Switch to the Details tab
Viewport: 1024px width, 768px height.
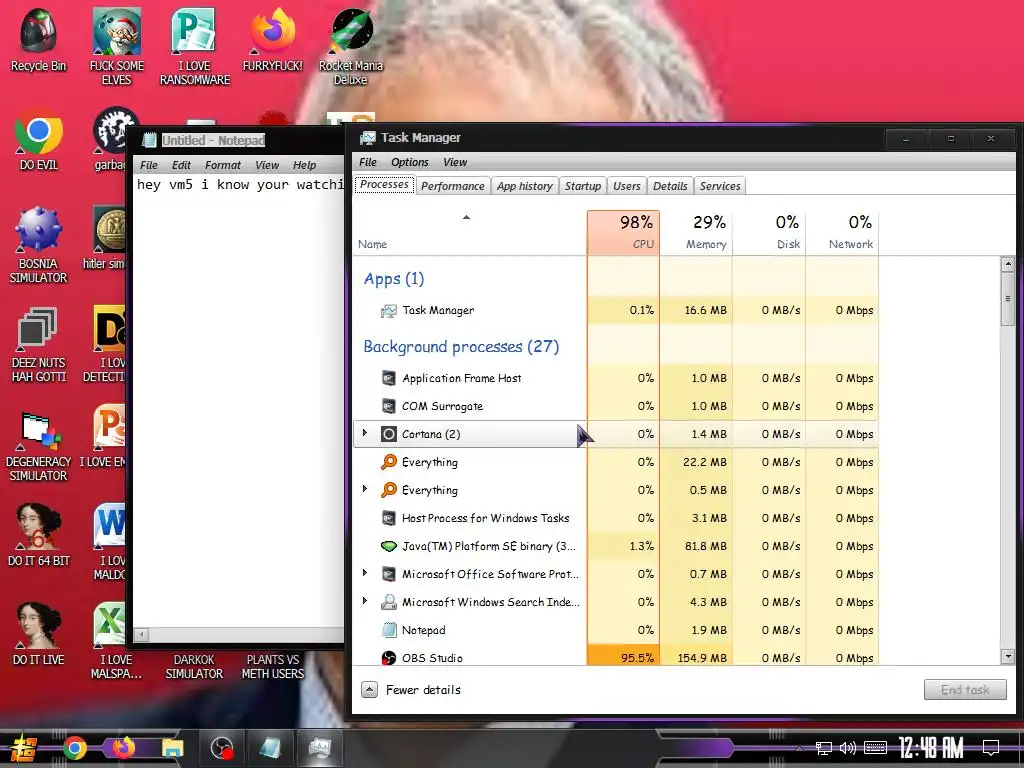[670, 186]
